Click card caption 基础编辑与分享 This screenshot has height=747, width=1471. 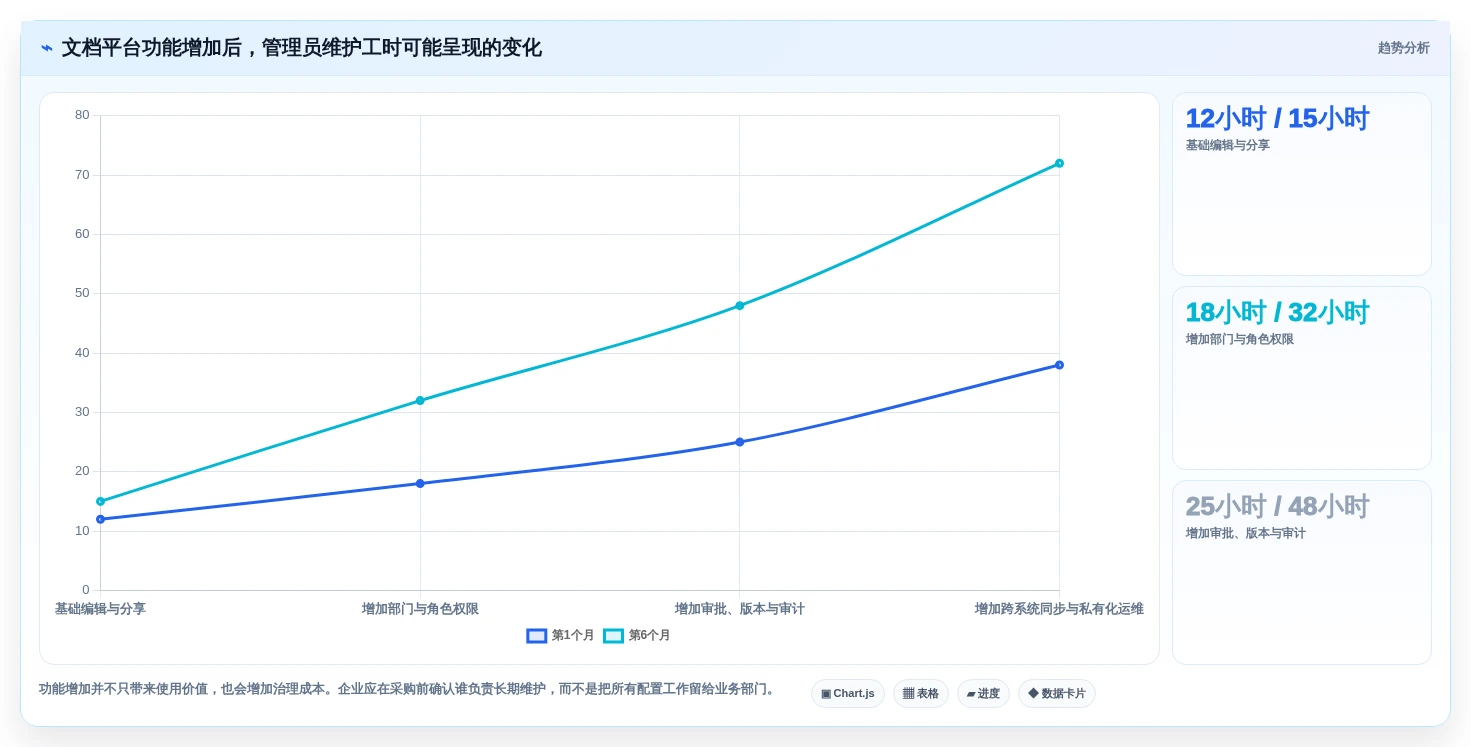(1228, 145)
